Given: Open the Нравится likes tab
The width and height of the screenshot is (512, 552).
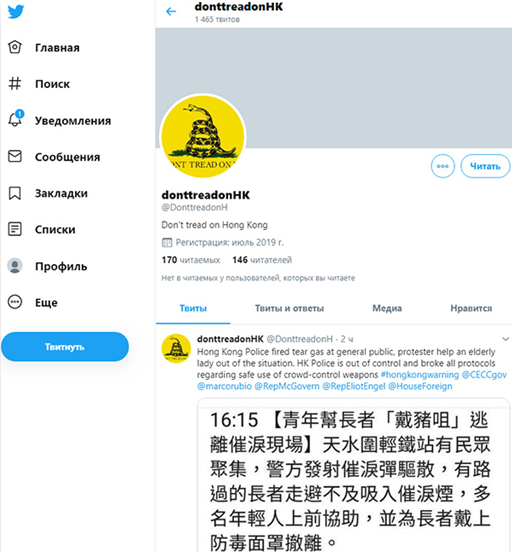Looking at the screenshot, I should (x=471, y=308).
